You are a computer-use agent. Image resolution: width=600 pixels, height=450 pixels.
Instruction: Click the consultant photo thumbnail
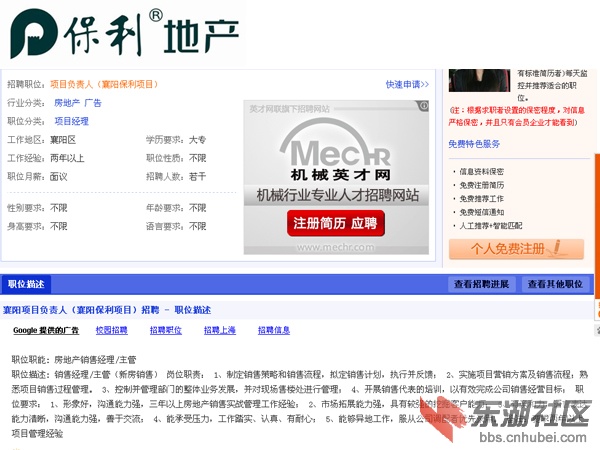coord(479,80)
